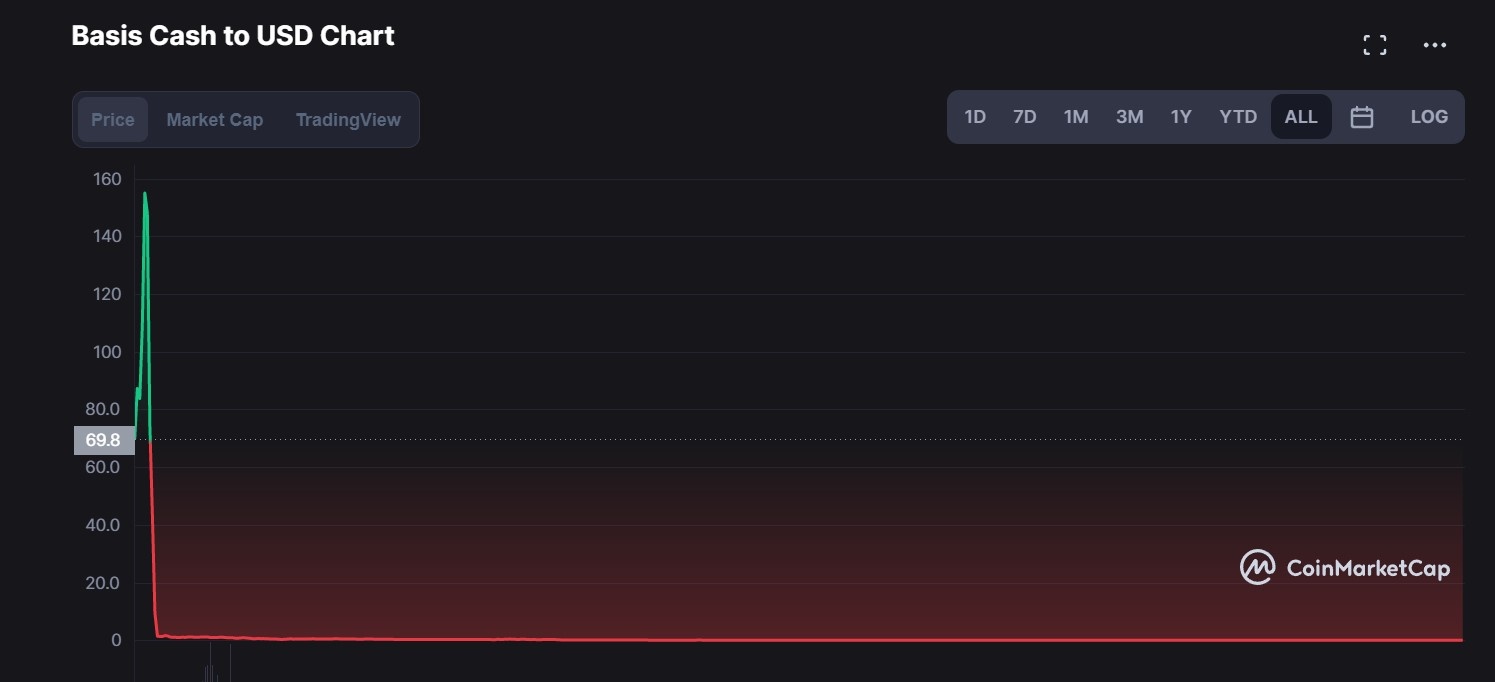Click the Basis Cash to USD Chart heading
This screenshot has height=682, width=1495.
(233, 36)
